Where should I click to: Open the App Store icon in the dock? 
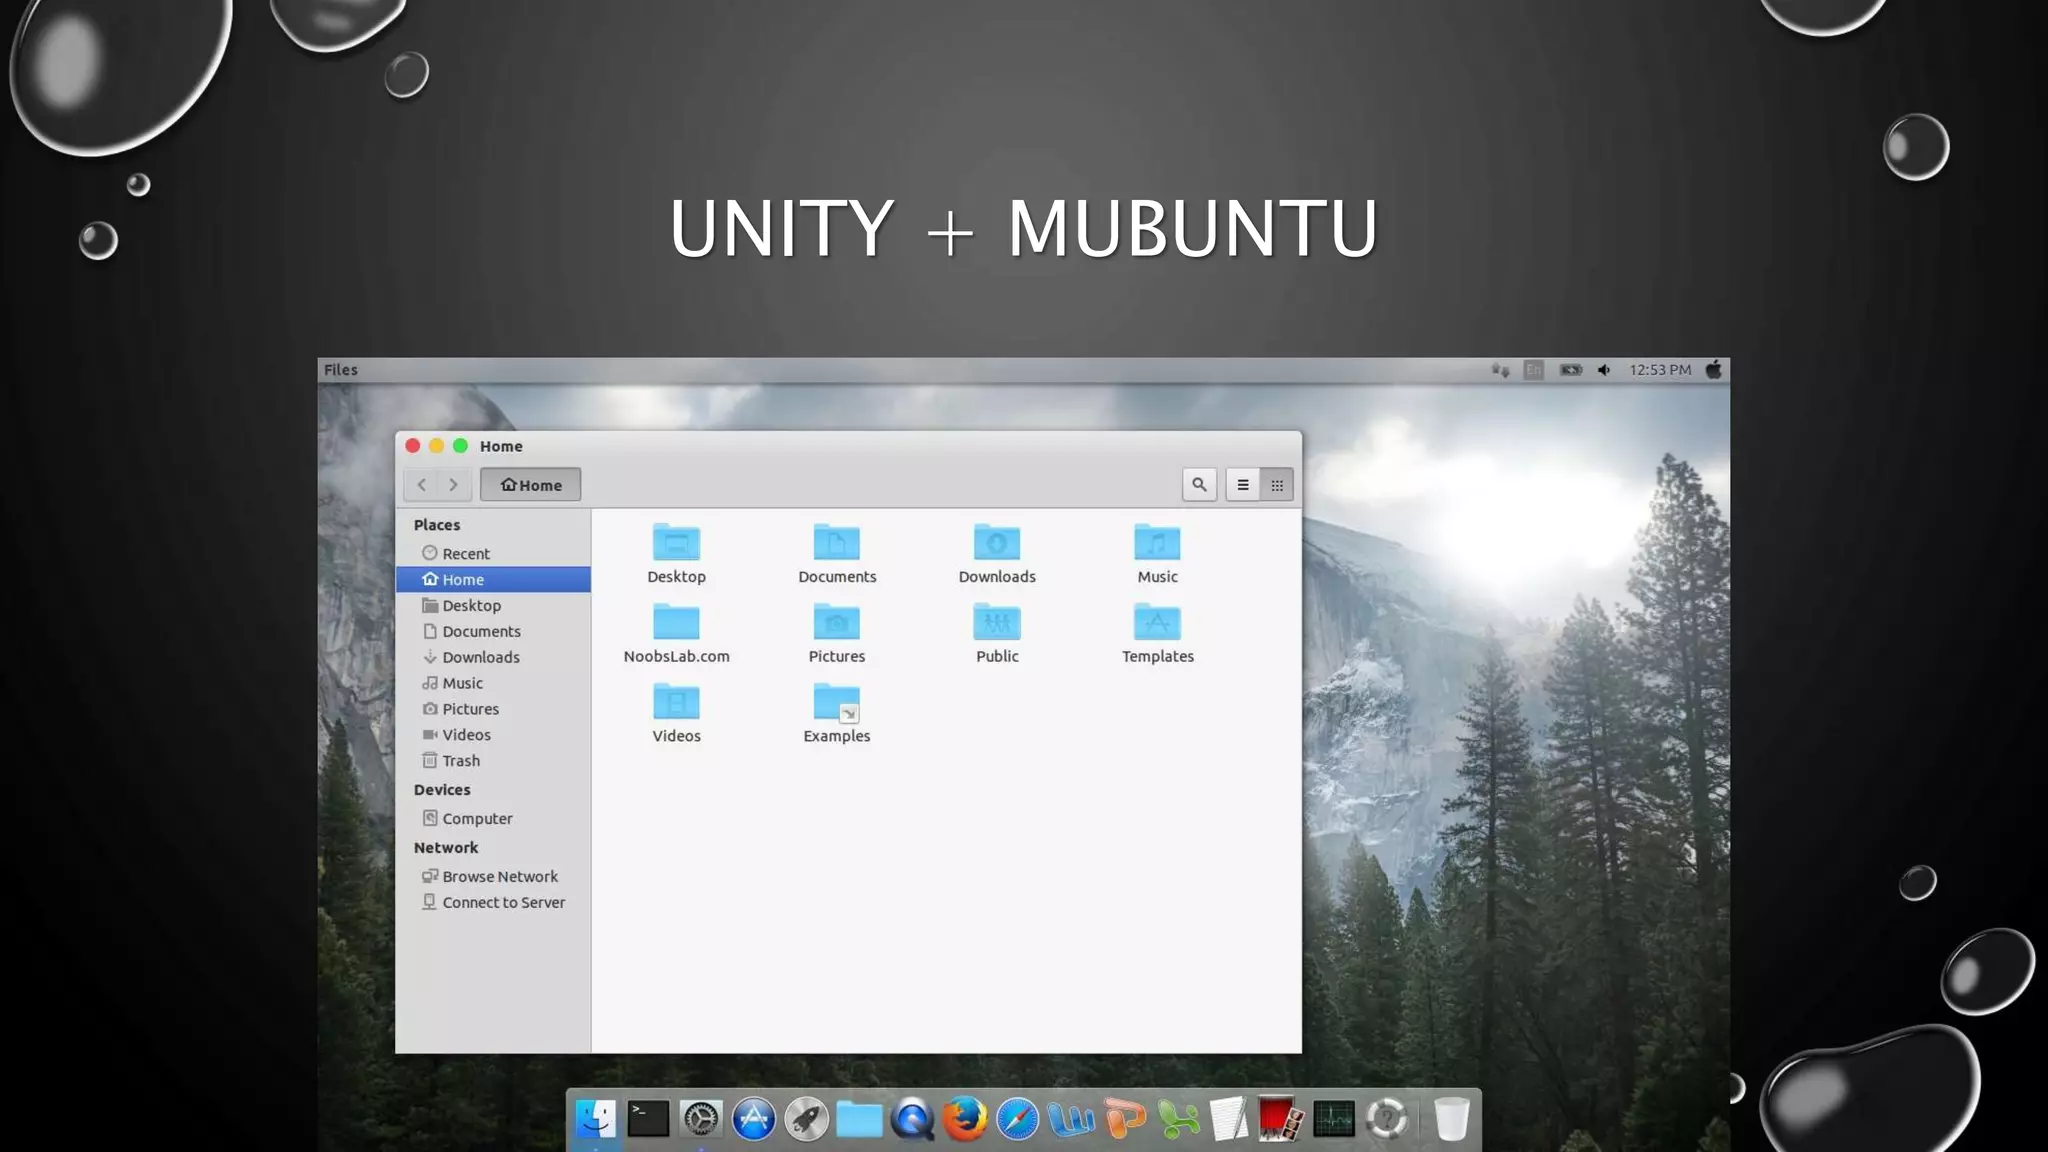753,1118
